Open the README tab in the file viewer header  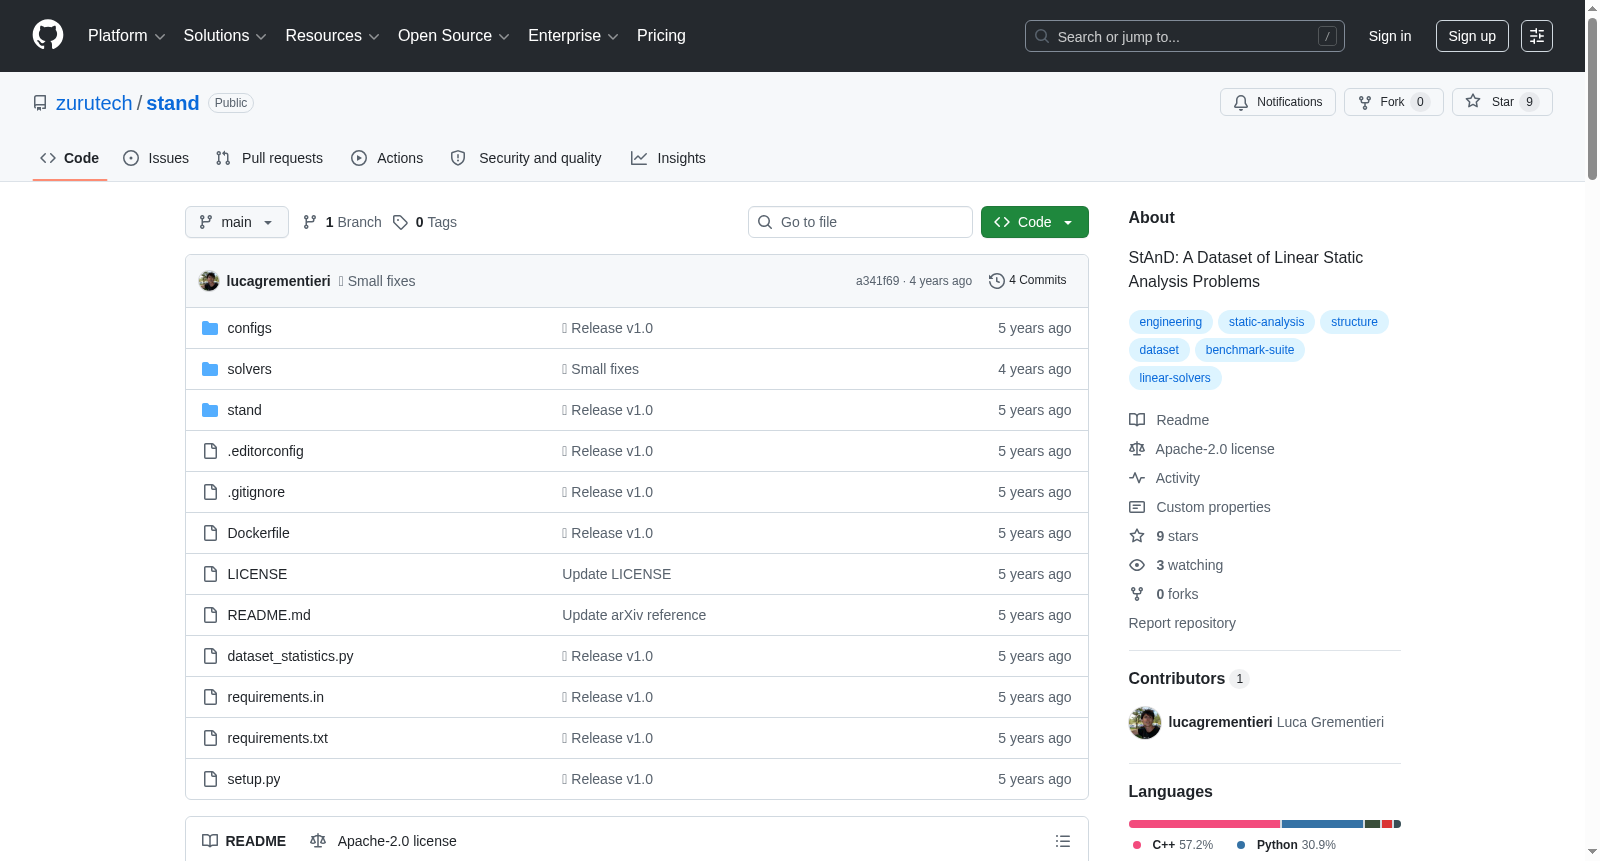244,841
